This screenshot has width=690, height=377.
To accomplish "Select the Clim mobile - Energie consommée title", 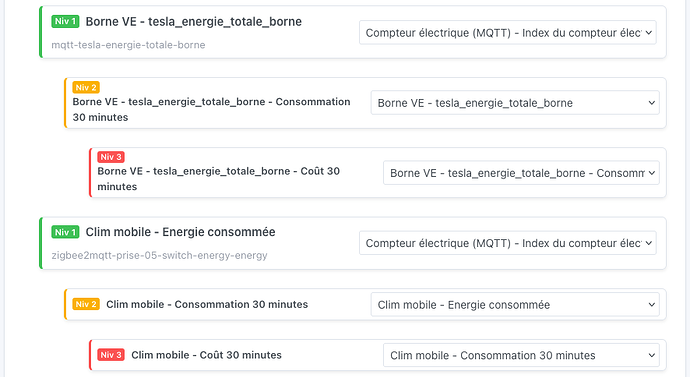I will (x=180, y=232).
